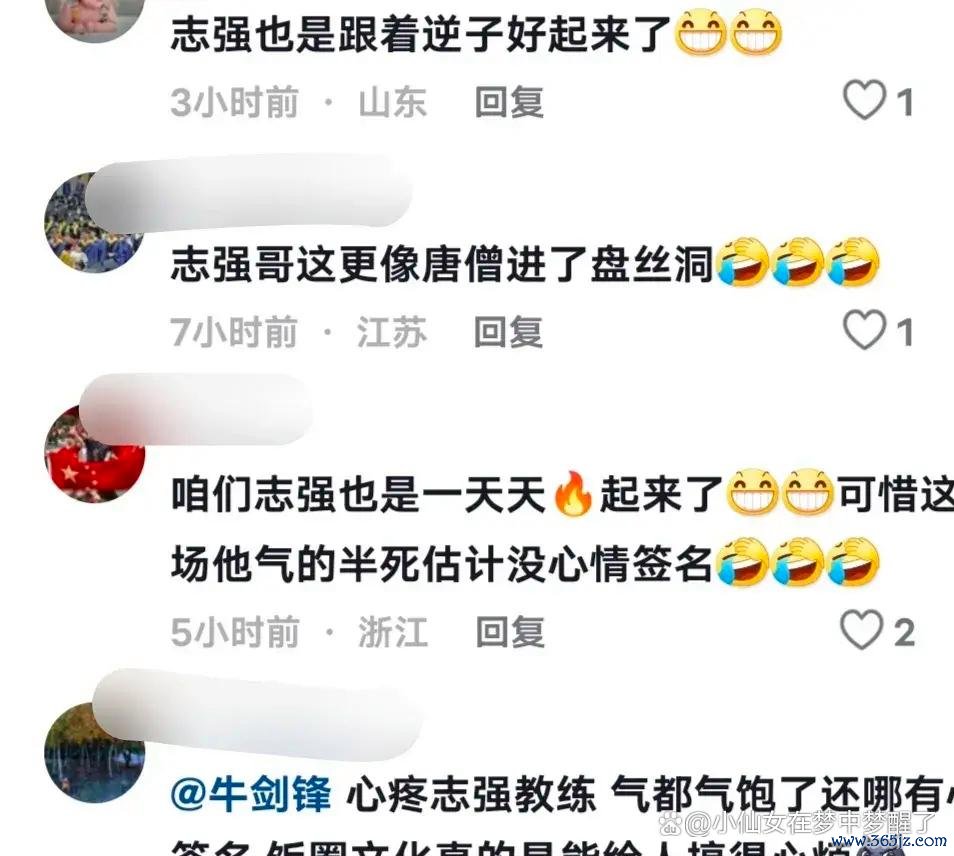This screenshot has width=954, height=856.
Task: Like the Shandong comment with heart icon
Action: [864, 100]
